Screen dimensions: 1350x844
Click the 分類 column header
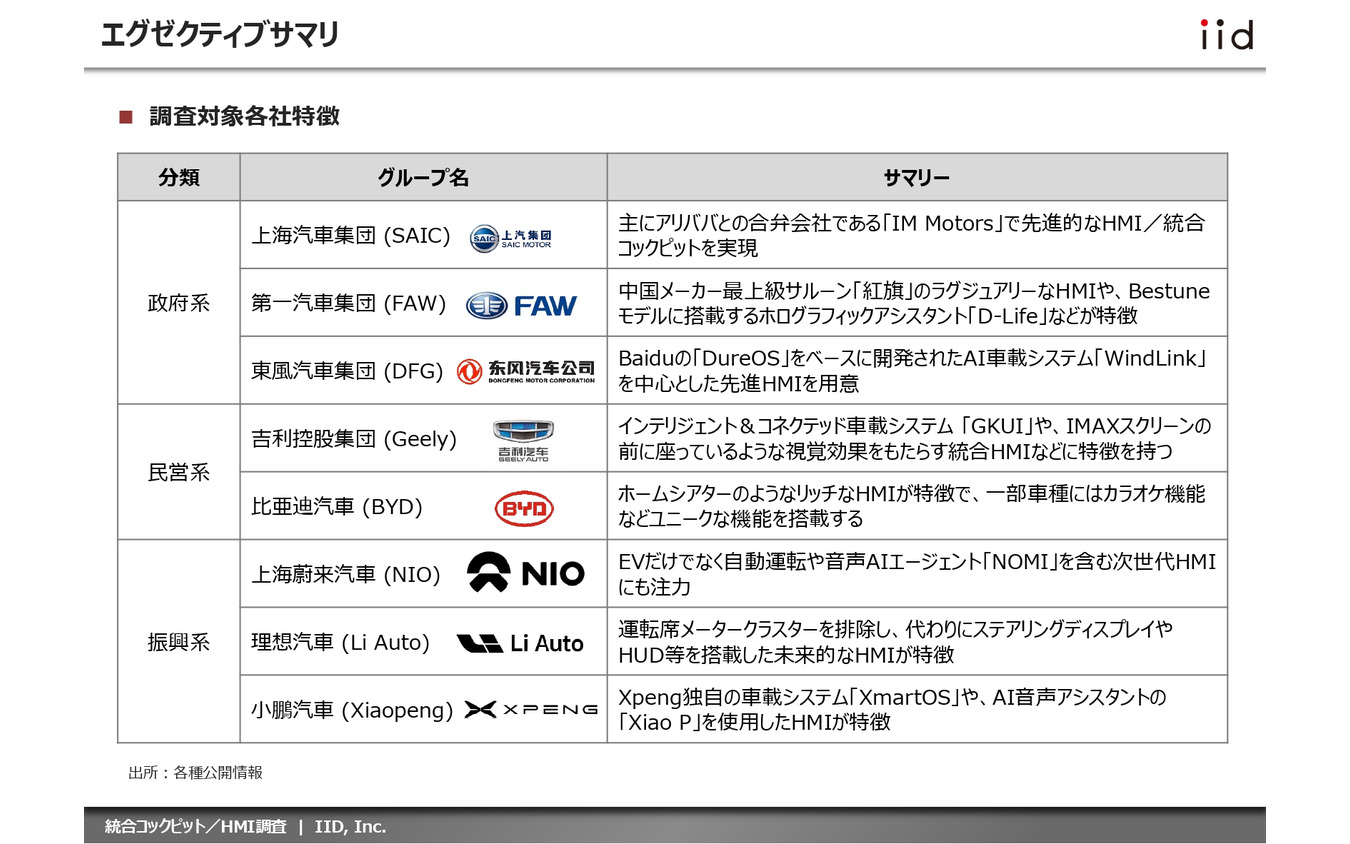[179, 178]
